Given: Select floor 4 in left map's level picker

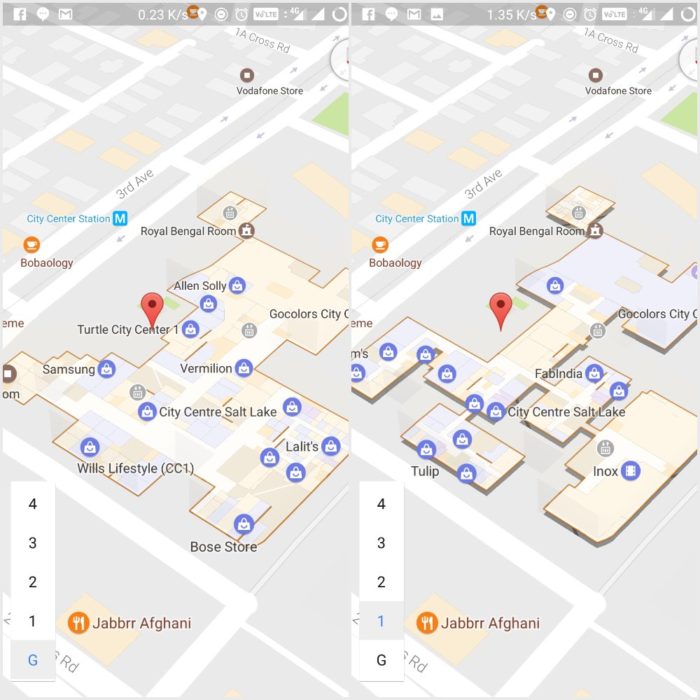Looking at the screenshot, I should (x=33, y=504).
